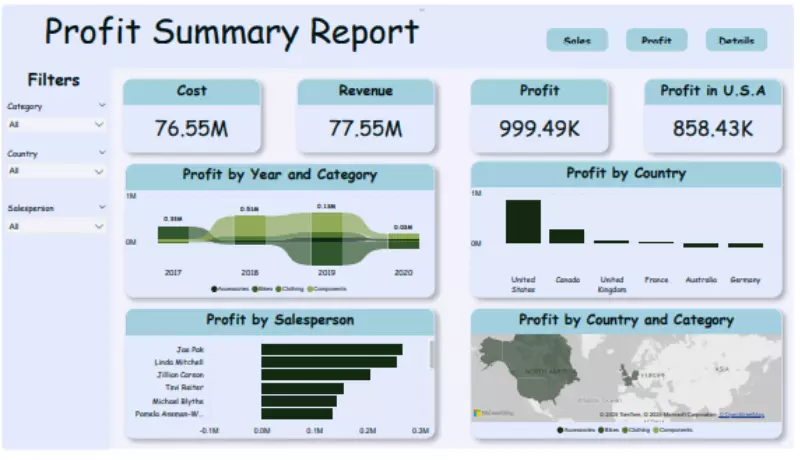Open the OpenStreetMap attribution link

(741, 415)
